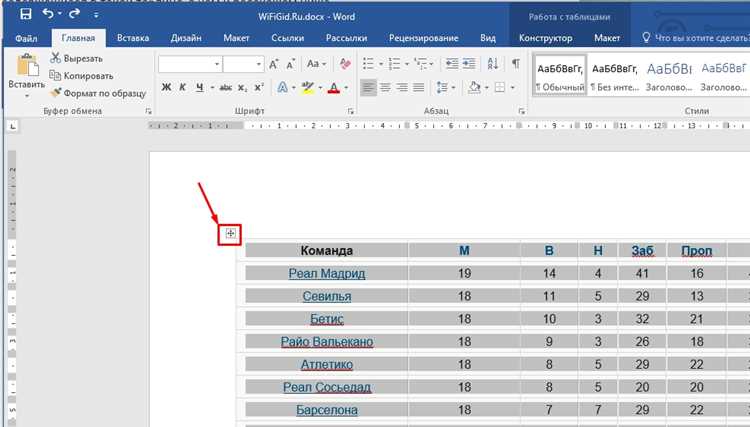Apply a multilevel list

pos(420,64)
